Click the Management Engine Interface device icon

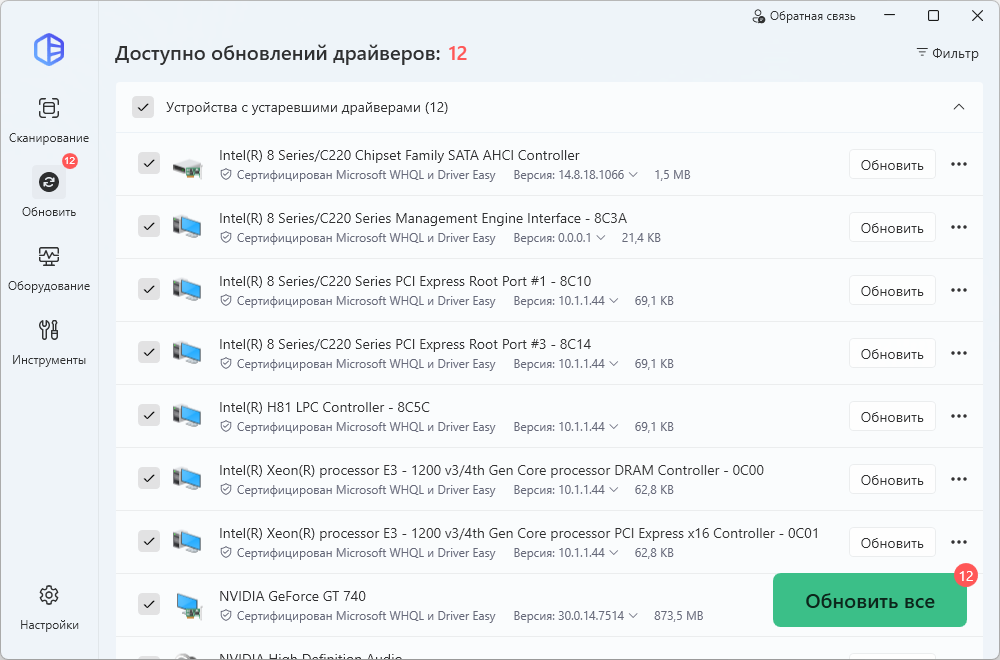[188, 227]
